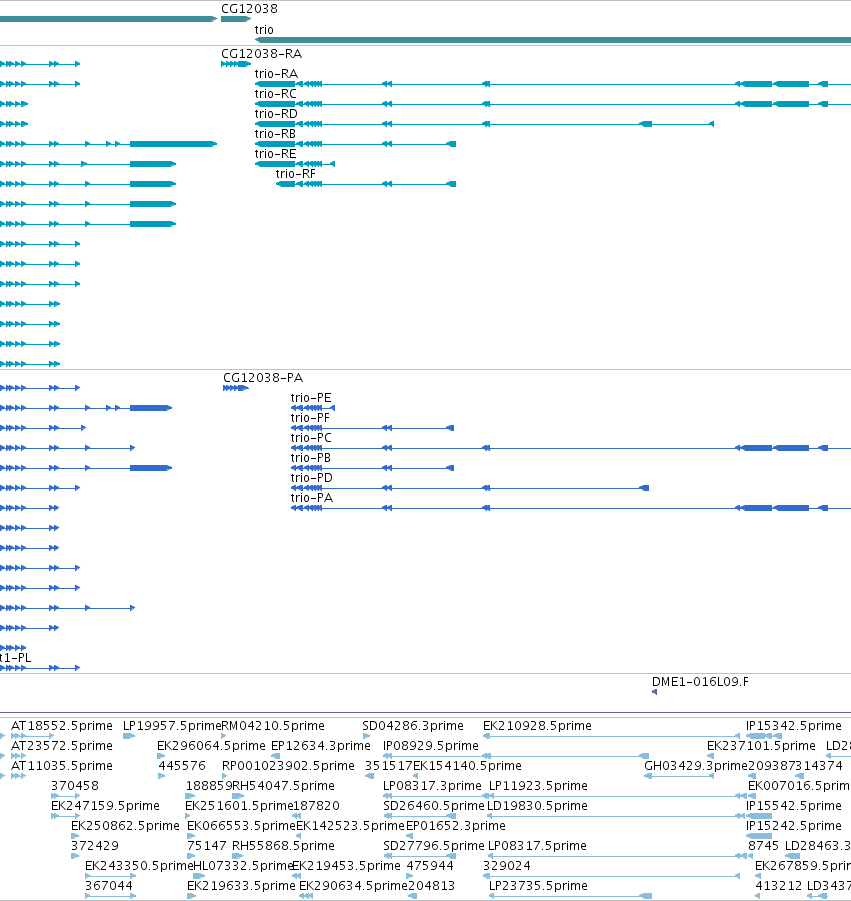Select the trio-PB protein label
Image resolution: width=851 pixels, height=901 pixels.
pyautogui.click(x=310, y=458)
